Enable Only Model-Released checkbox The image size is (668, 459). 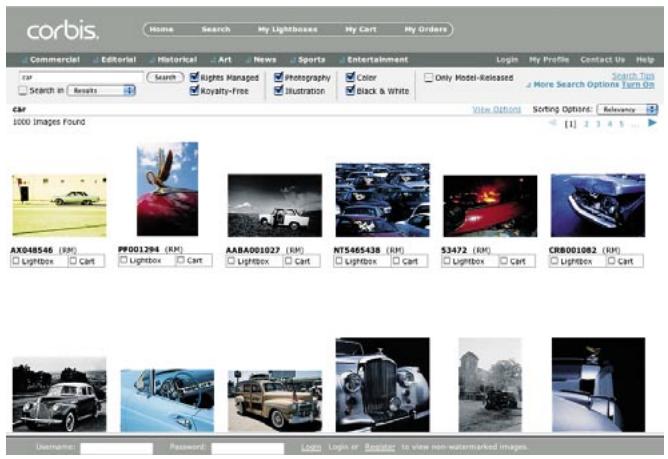[429, 77]
